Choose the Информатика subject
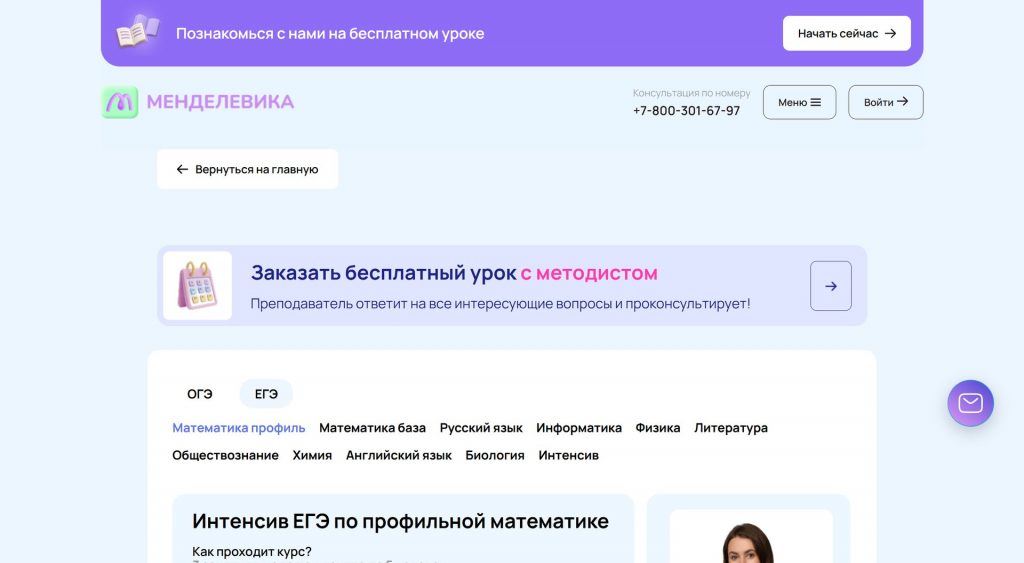Screen dimensions: 1024x563 point(579,428)
